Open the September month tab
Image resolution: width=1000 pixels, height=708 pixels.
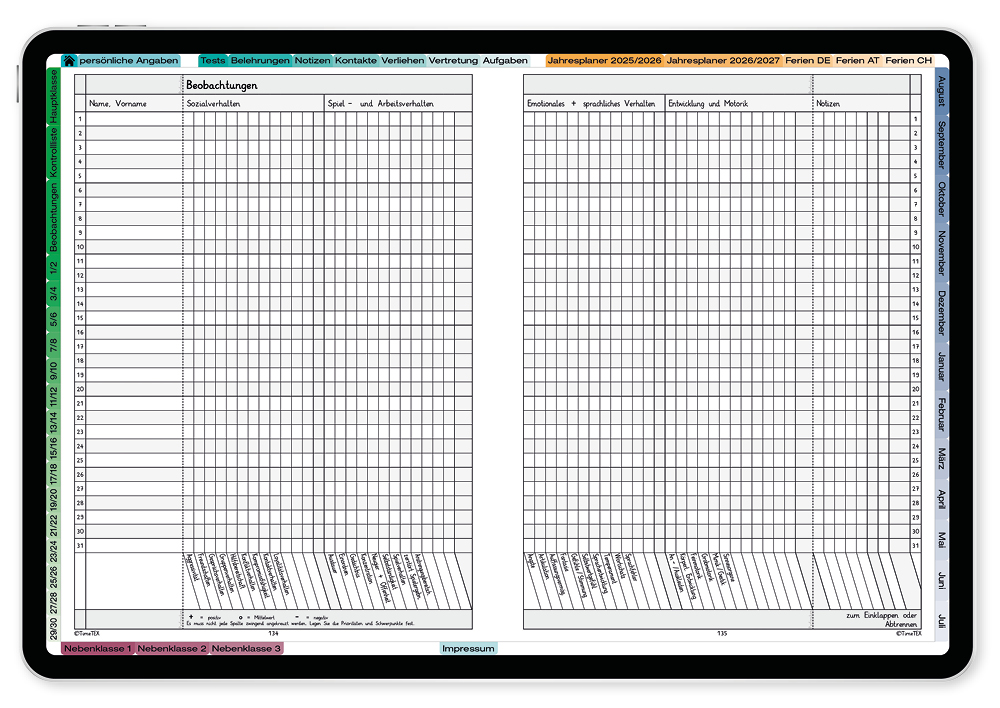[x=941, y=145]
